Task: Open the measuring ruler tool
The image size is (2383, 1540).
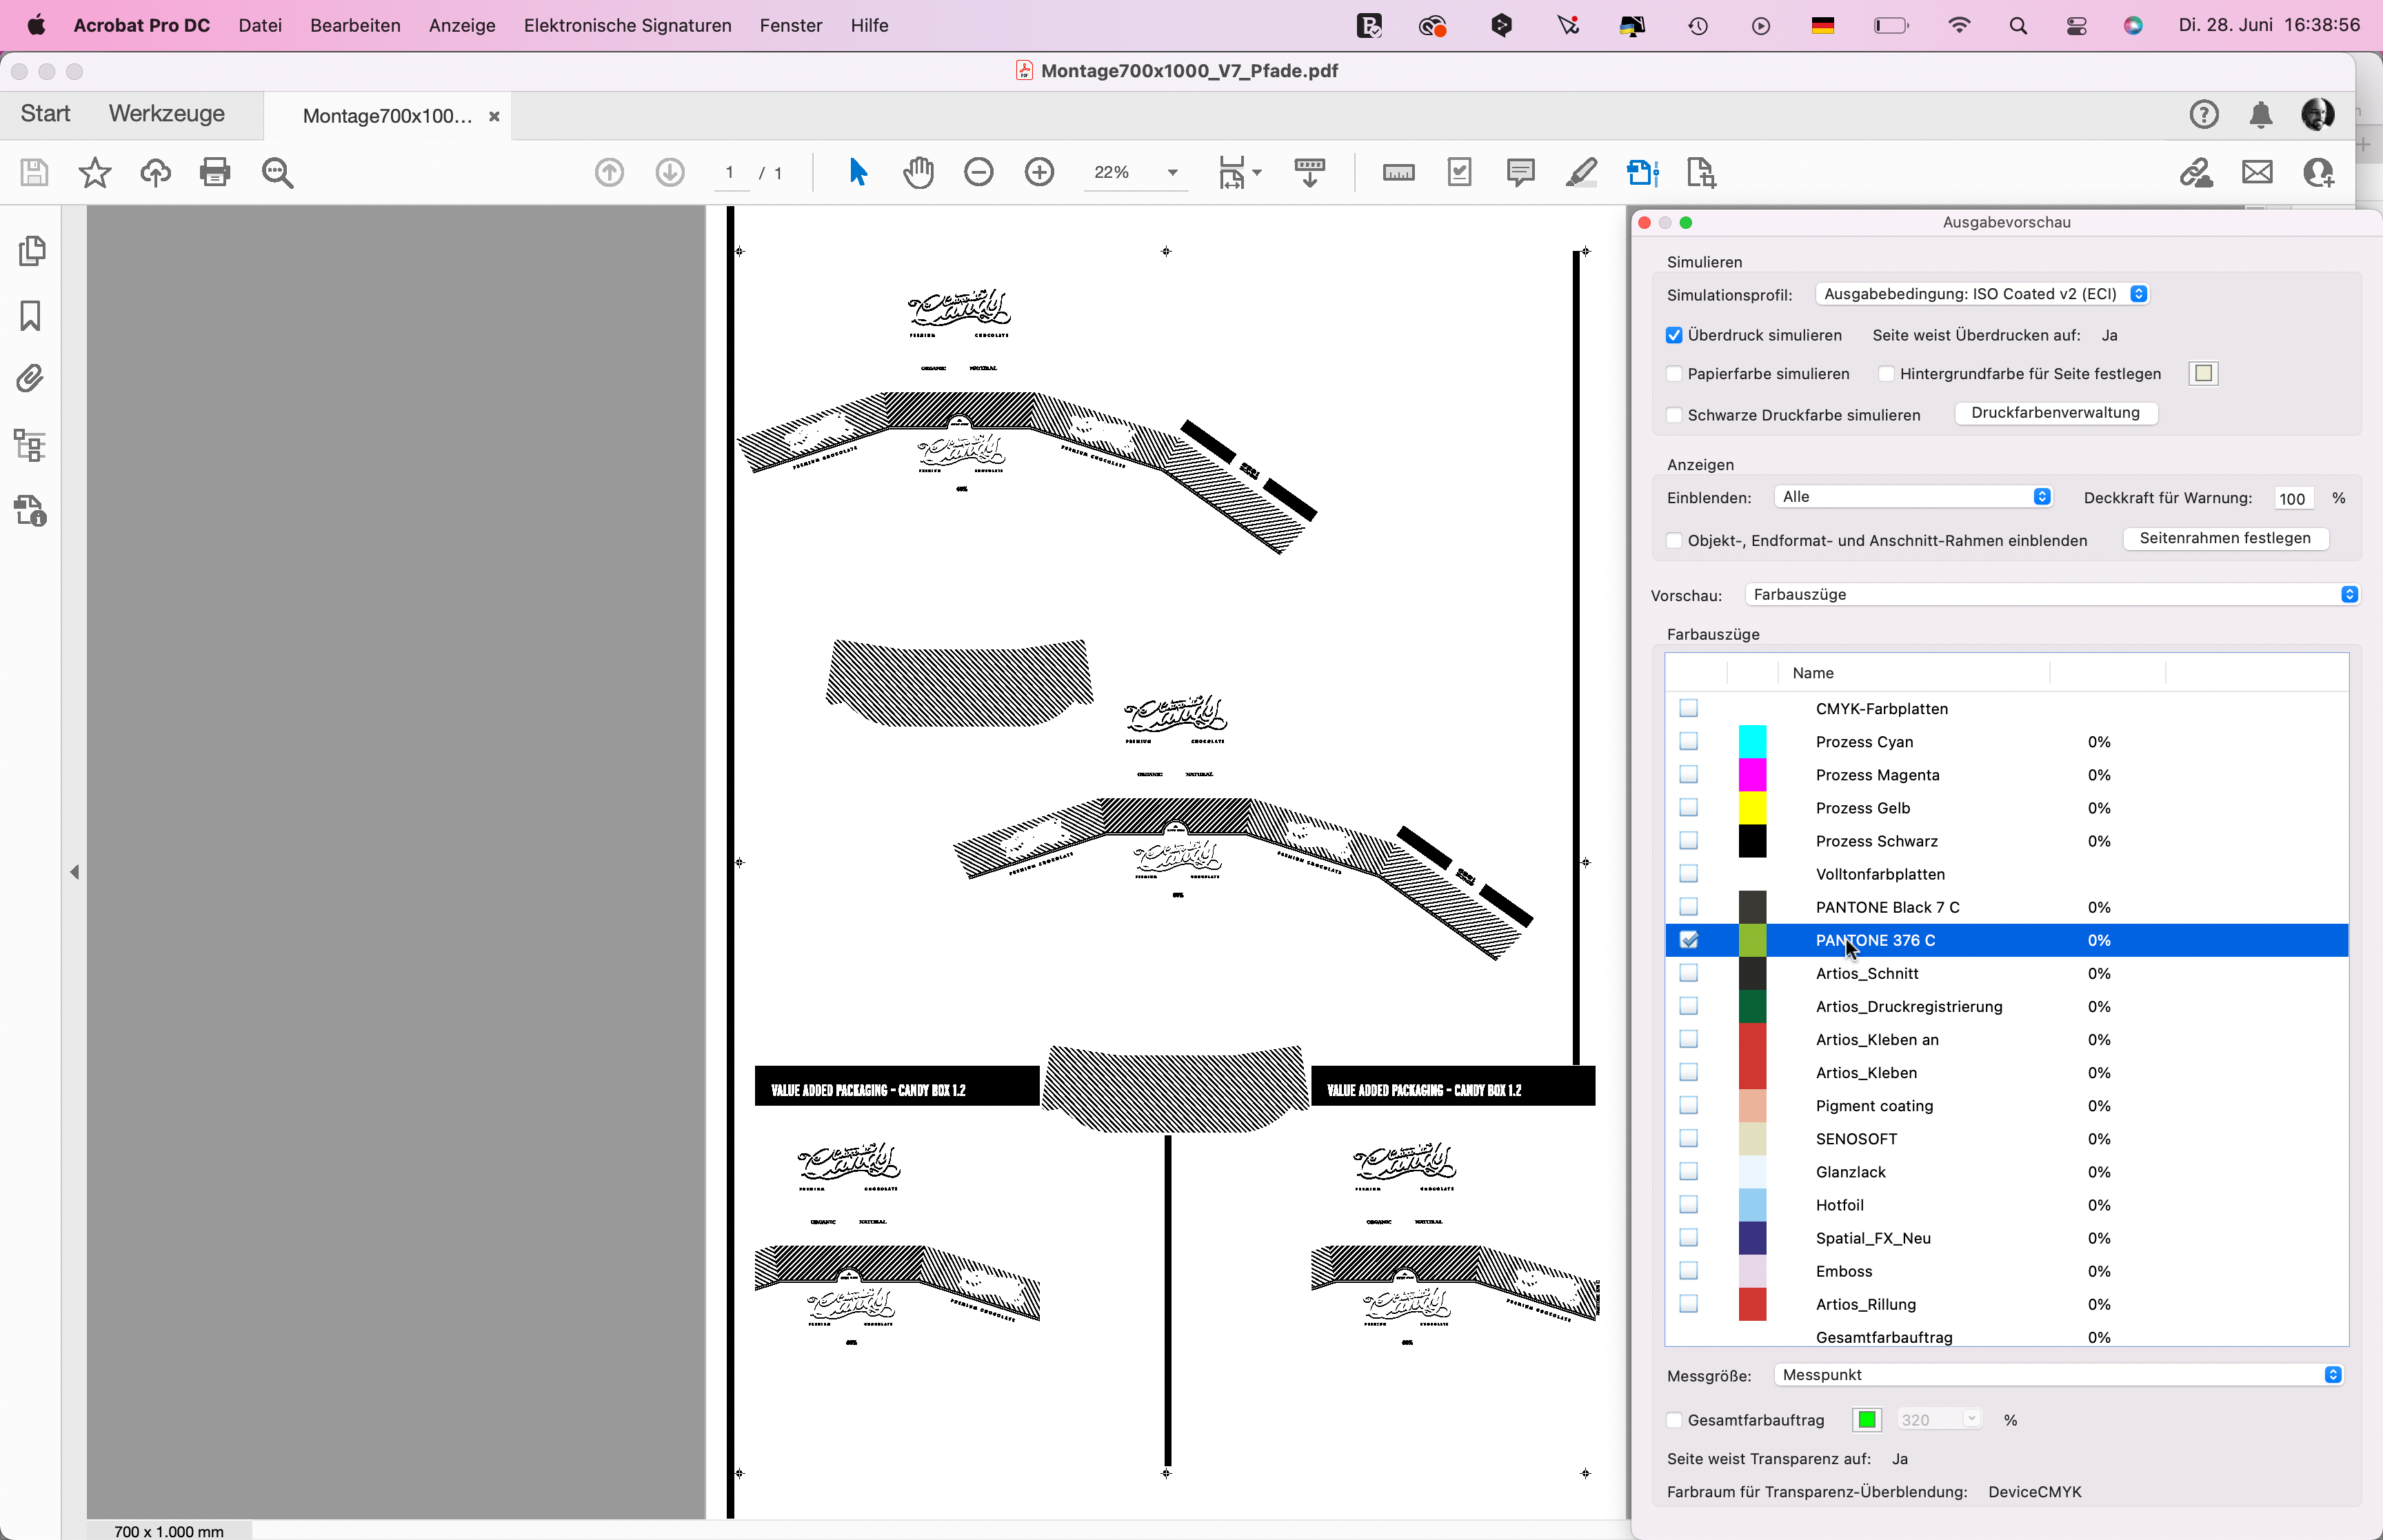Action: coord(1398,172)
